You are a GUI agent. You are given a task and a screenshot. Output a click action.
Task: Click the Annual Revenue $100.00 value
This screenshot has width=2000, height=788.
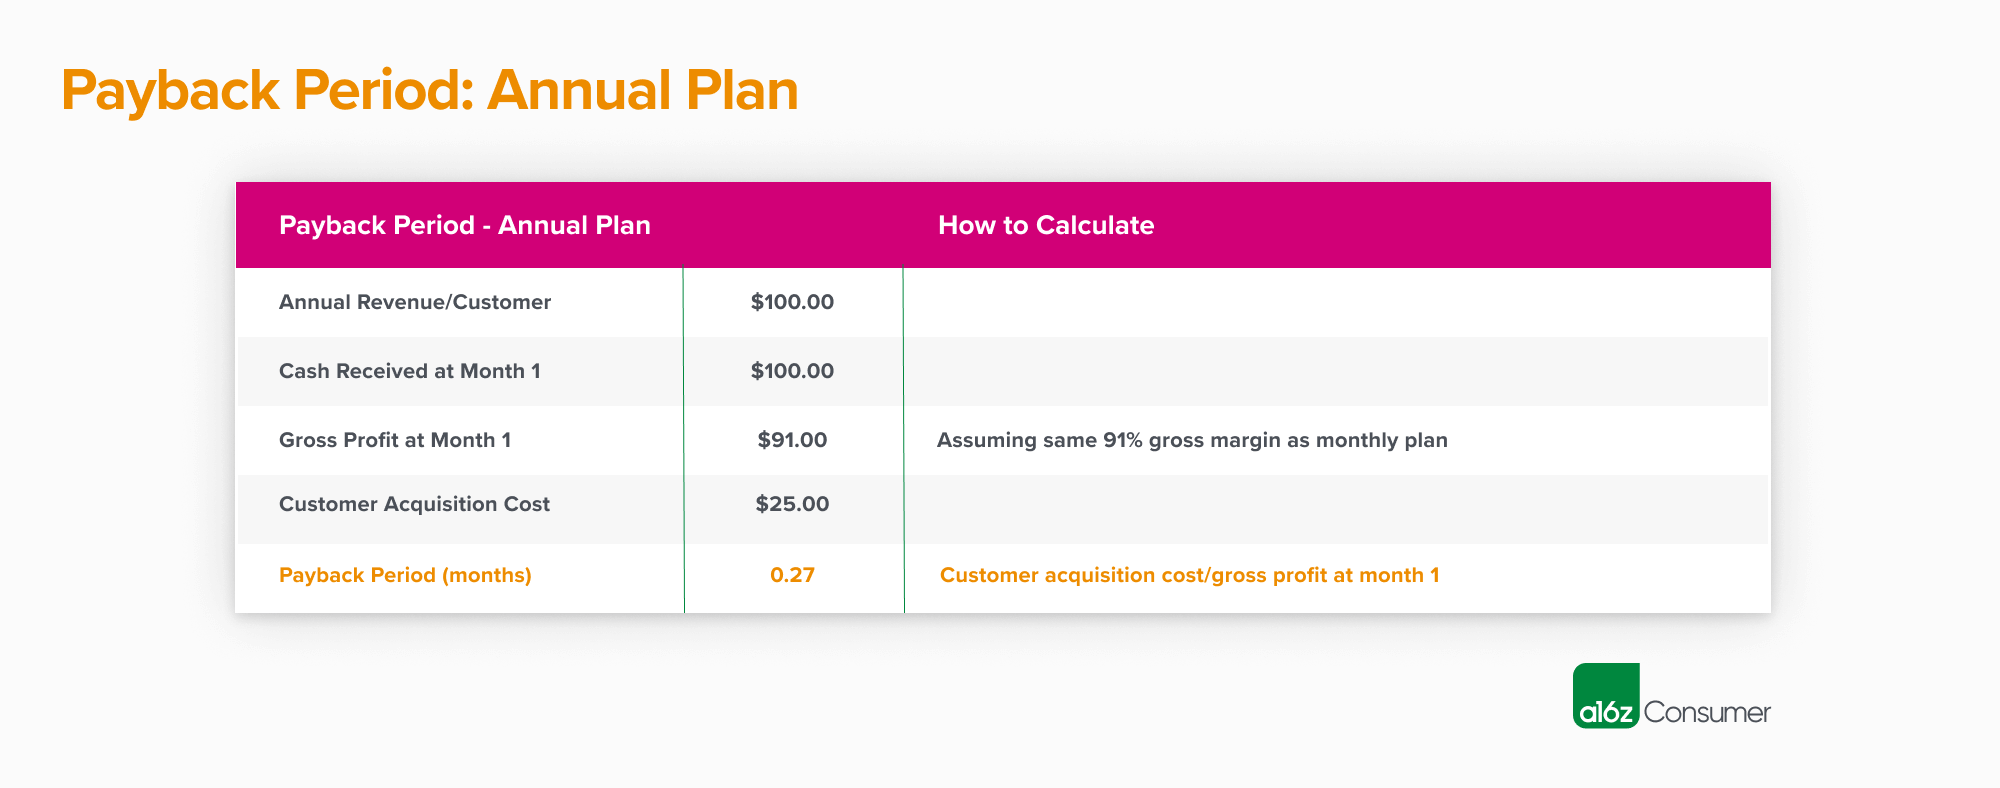point(793,302)
